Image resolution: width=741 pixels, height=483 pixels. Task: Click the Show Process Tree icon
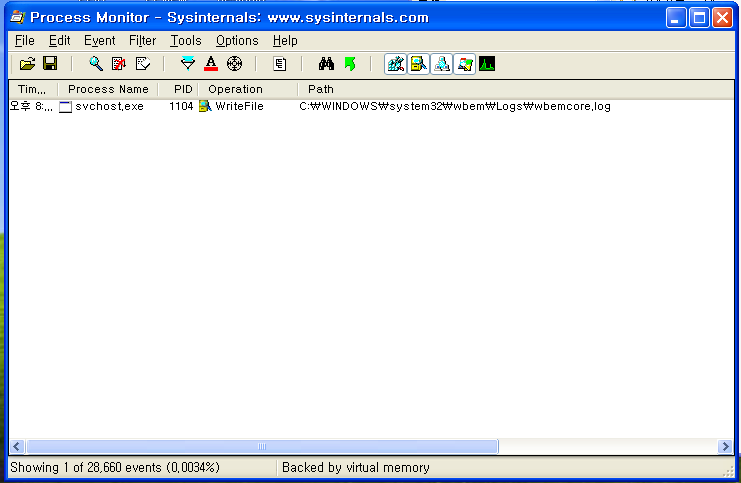(x=279, y=63)
